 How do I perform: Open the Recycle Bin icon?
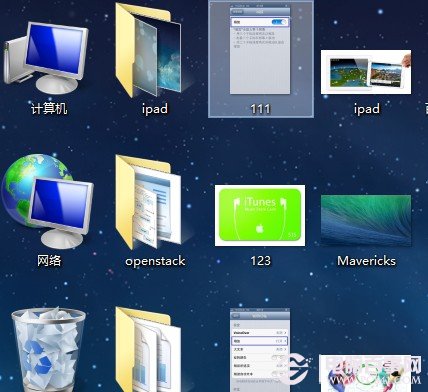coord(49,349)
